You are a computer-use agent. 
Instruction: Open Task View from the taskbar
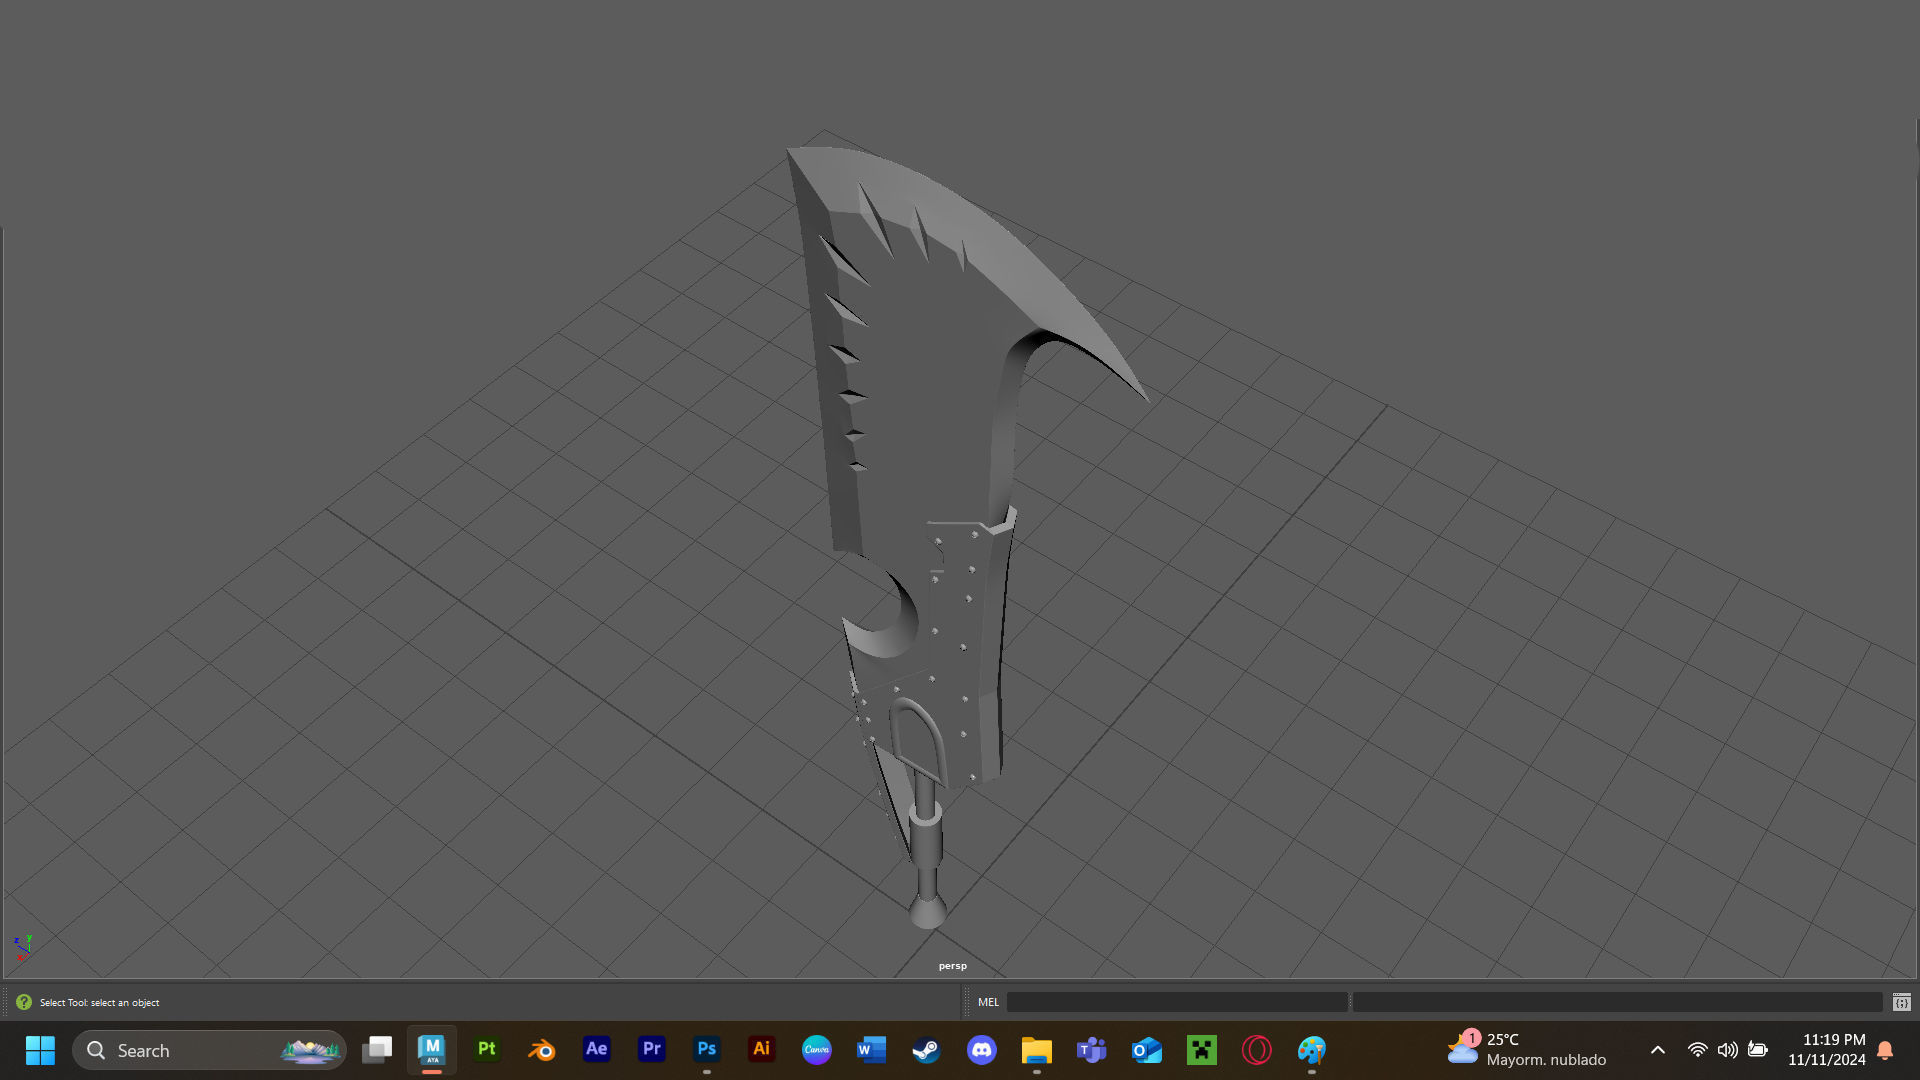click(x=377, y=1050)
